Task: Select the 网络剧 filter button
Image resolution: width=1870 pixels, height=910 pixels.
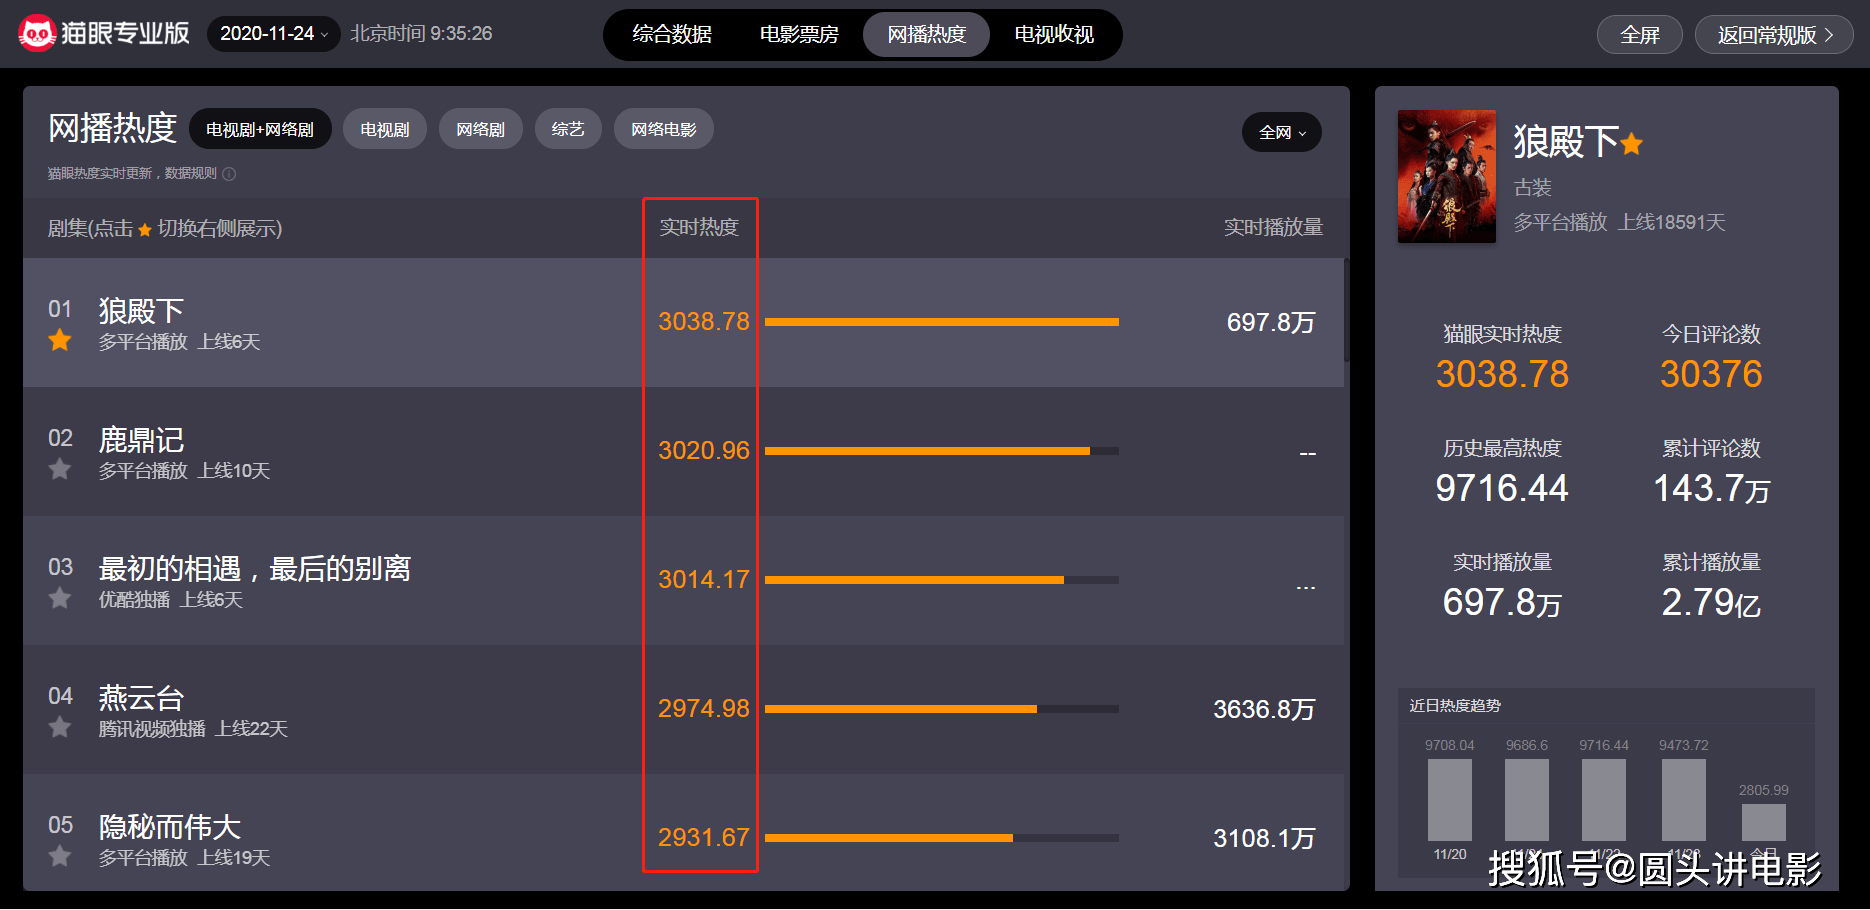Action: pyautogui.click(x=481, y=129)
